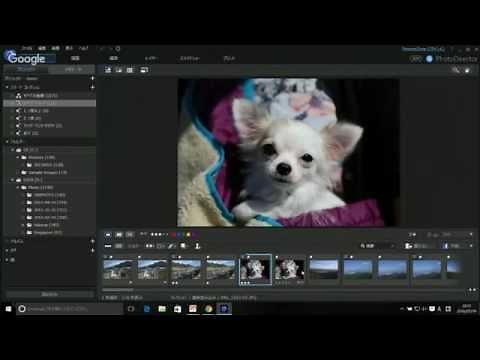Filter by blue color label
Viewport: 480px width, 360px height.
pyautogui.click(x=179, y=235)
